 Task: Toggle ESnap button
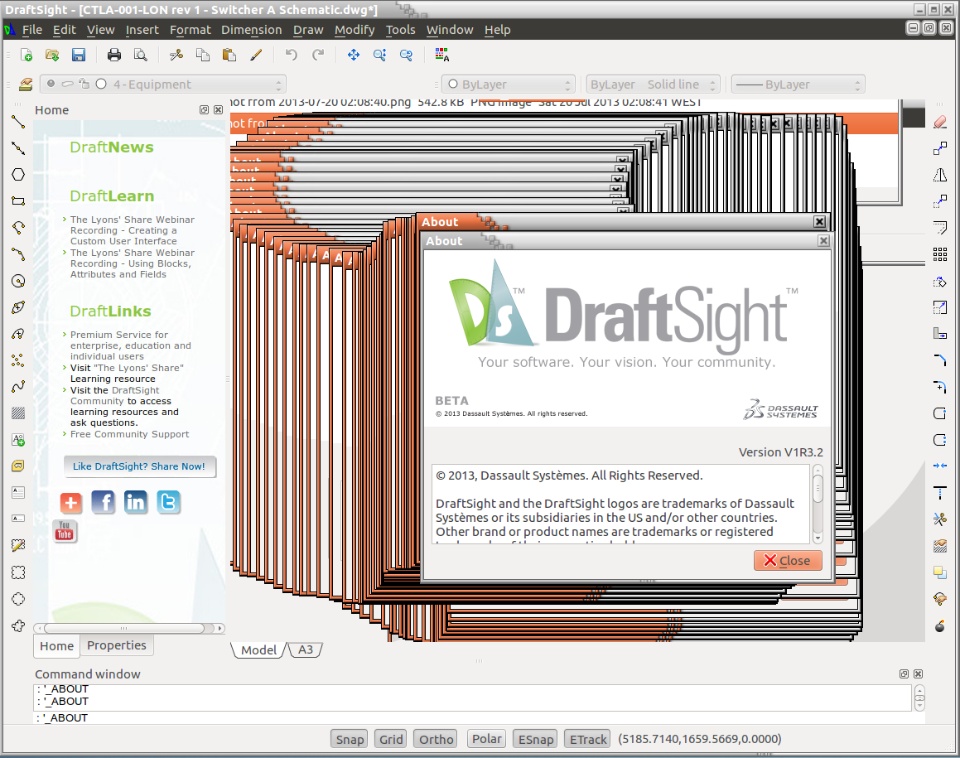(x=535, y=739)
